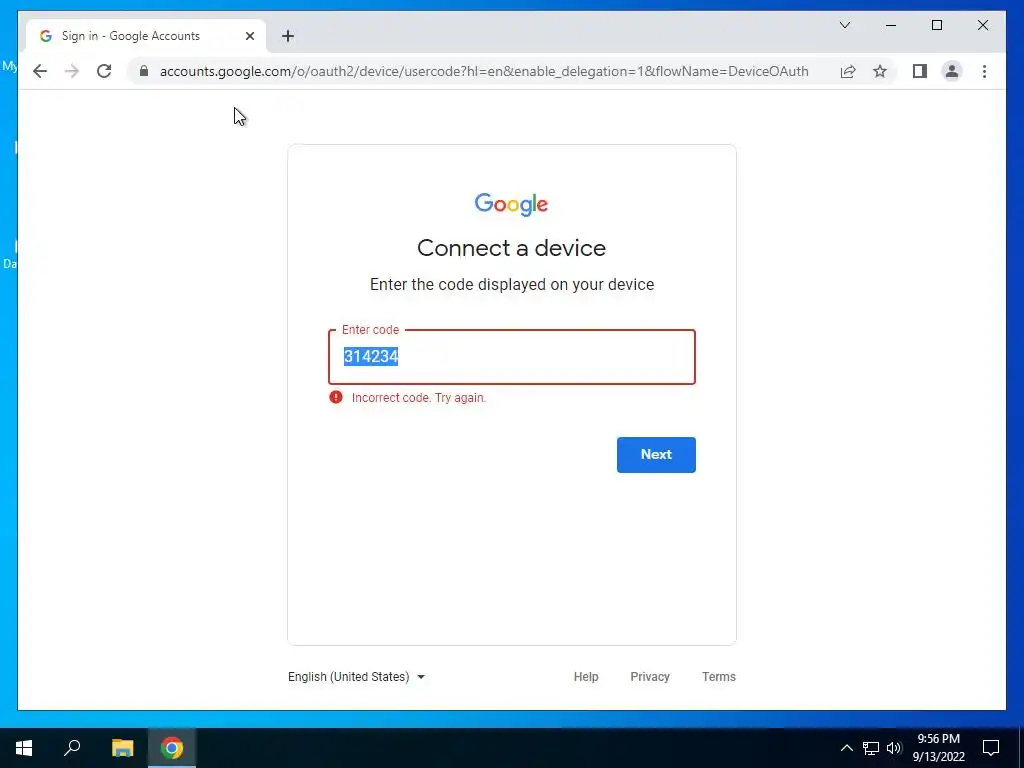Open the Terms link
The image size is (1024, 768).
(x=718, y=677)
